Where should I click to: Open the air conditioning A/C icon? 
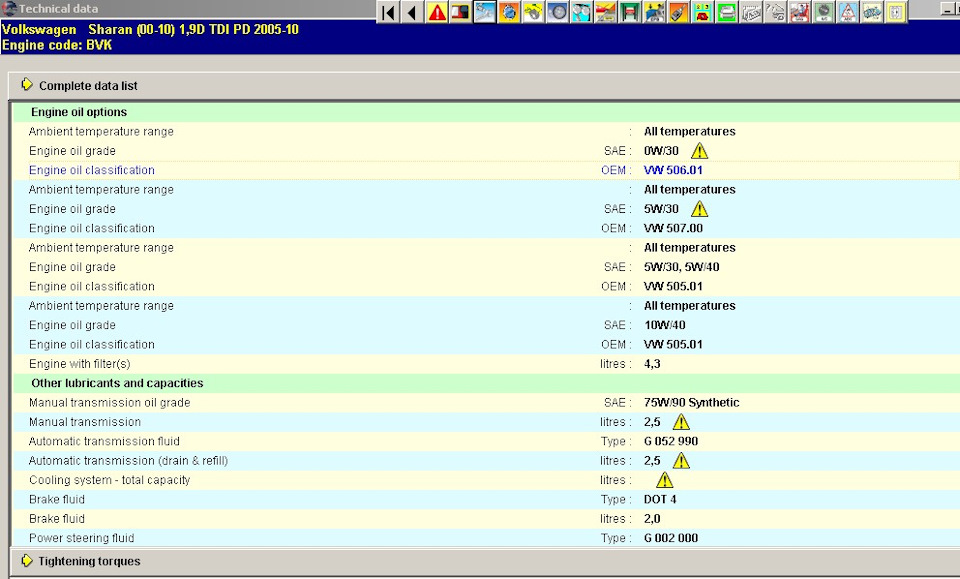(823, 12)
